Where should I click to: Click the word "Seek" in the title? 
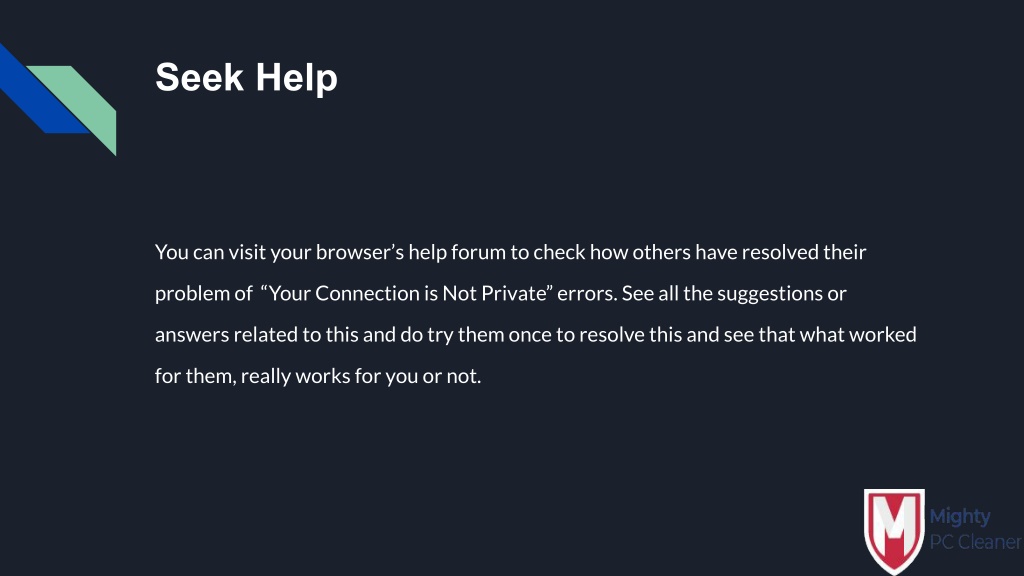pos(199,77)
